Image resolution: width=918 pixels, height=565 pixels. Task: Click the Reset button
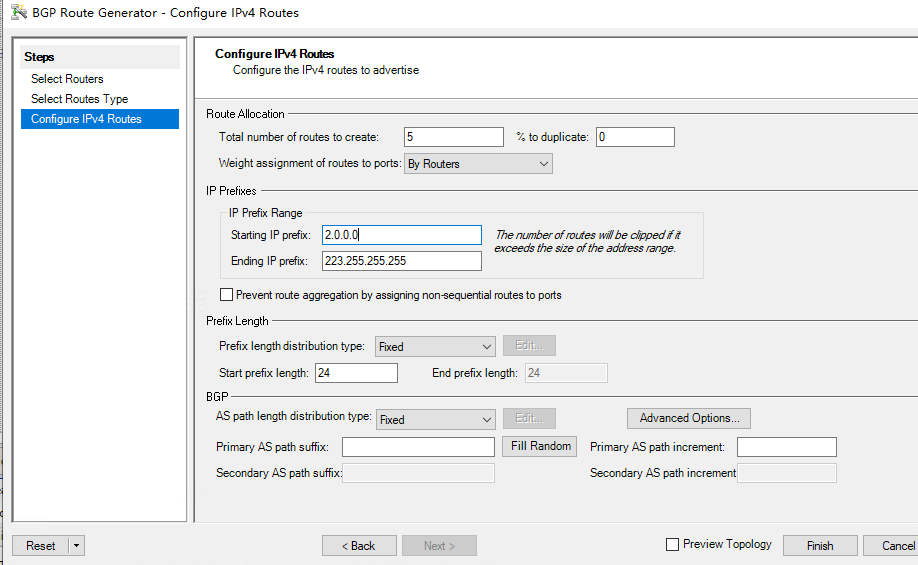pyautogui.click(x=40, y=546)
